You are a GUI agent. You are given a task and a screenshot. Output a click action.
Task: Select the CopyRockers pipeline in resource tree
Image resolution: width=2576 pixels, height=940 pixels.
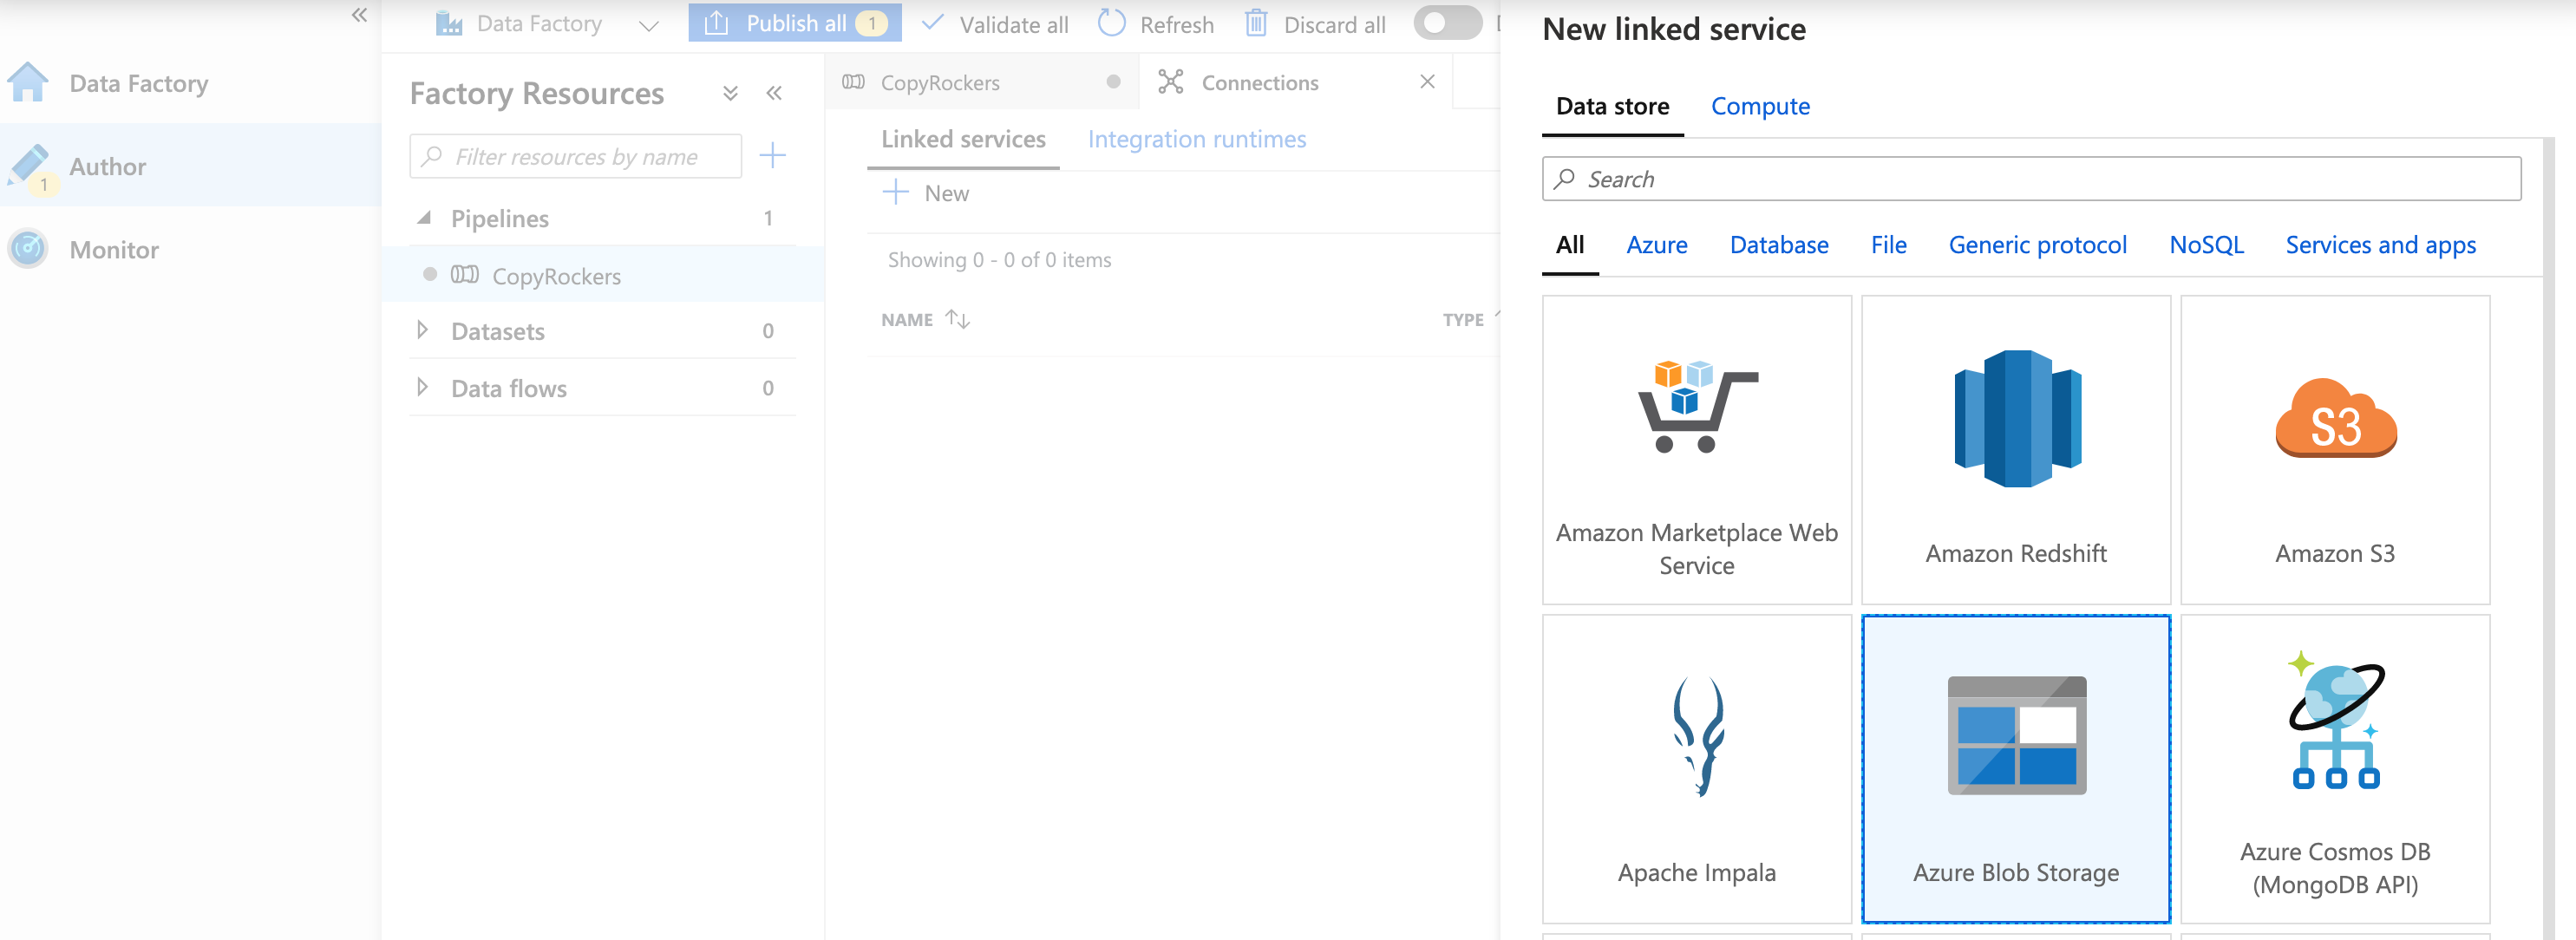coord(603,276)
